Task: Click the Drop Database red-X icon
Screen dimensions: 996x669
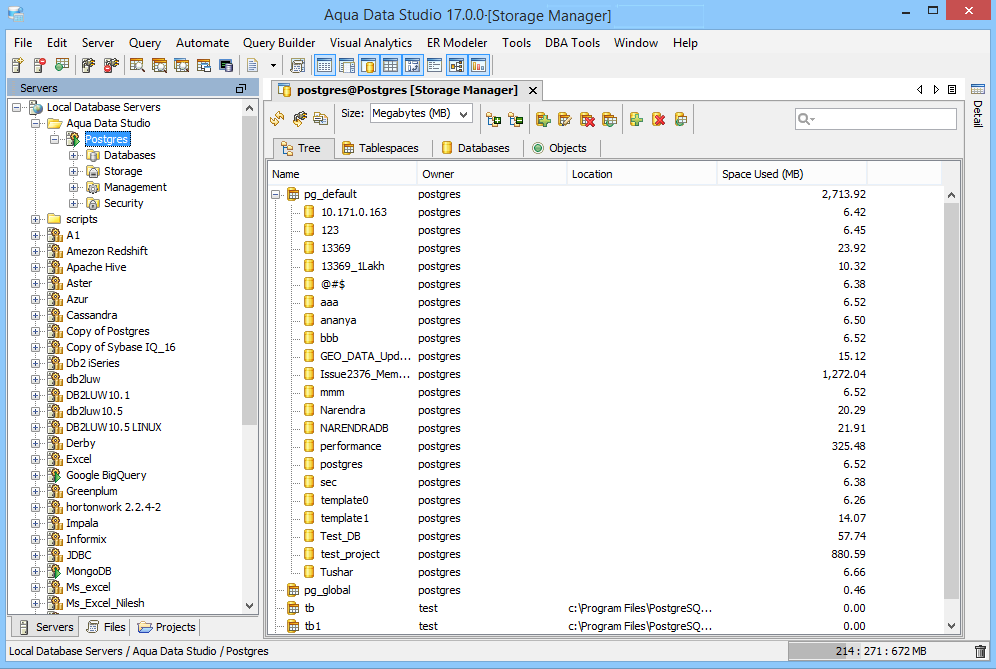Action: (659, 119)
